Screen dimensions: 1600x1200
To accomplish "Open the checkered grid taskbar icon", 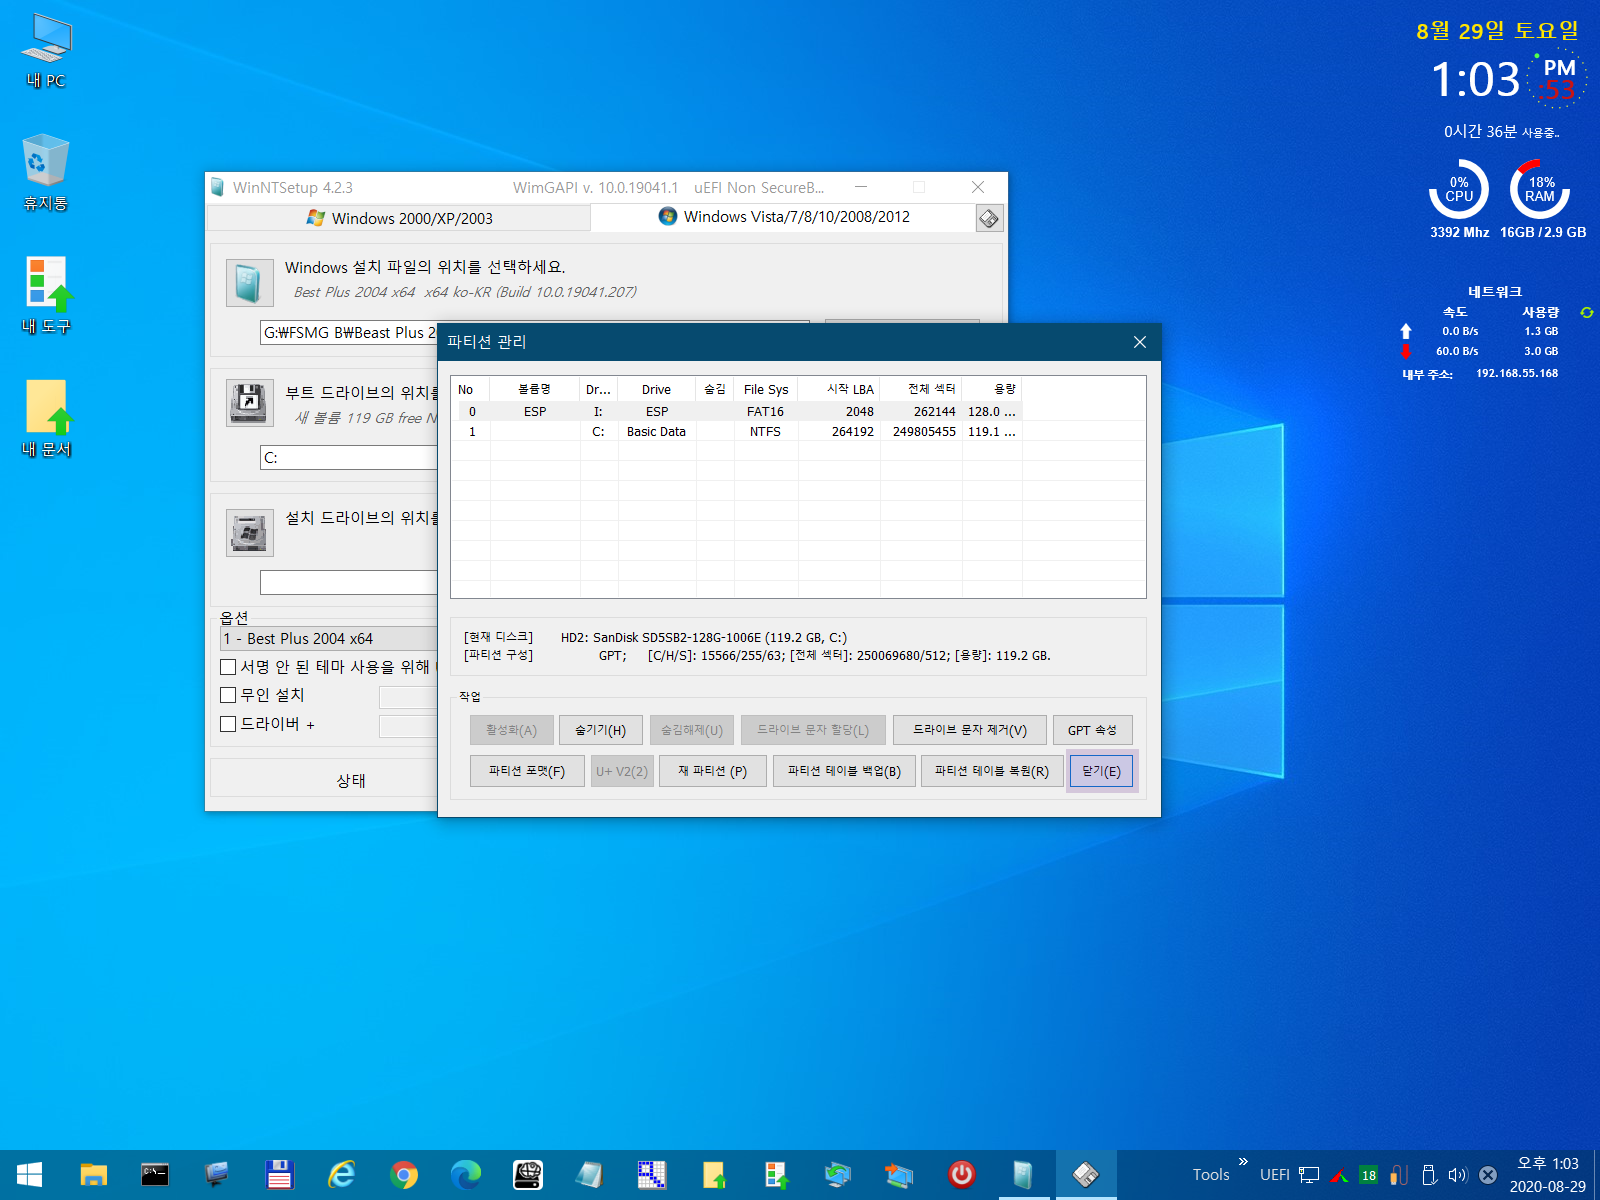I will (x=651, y=1175).
